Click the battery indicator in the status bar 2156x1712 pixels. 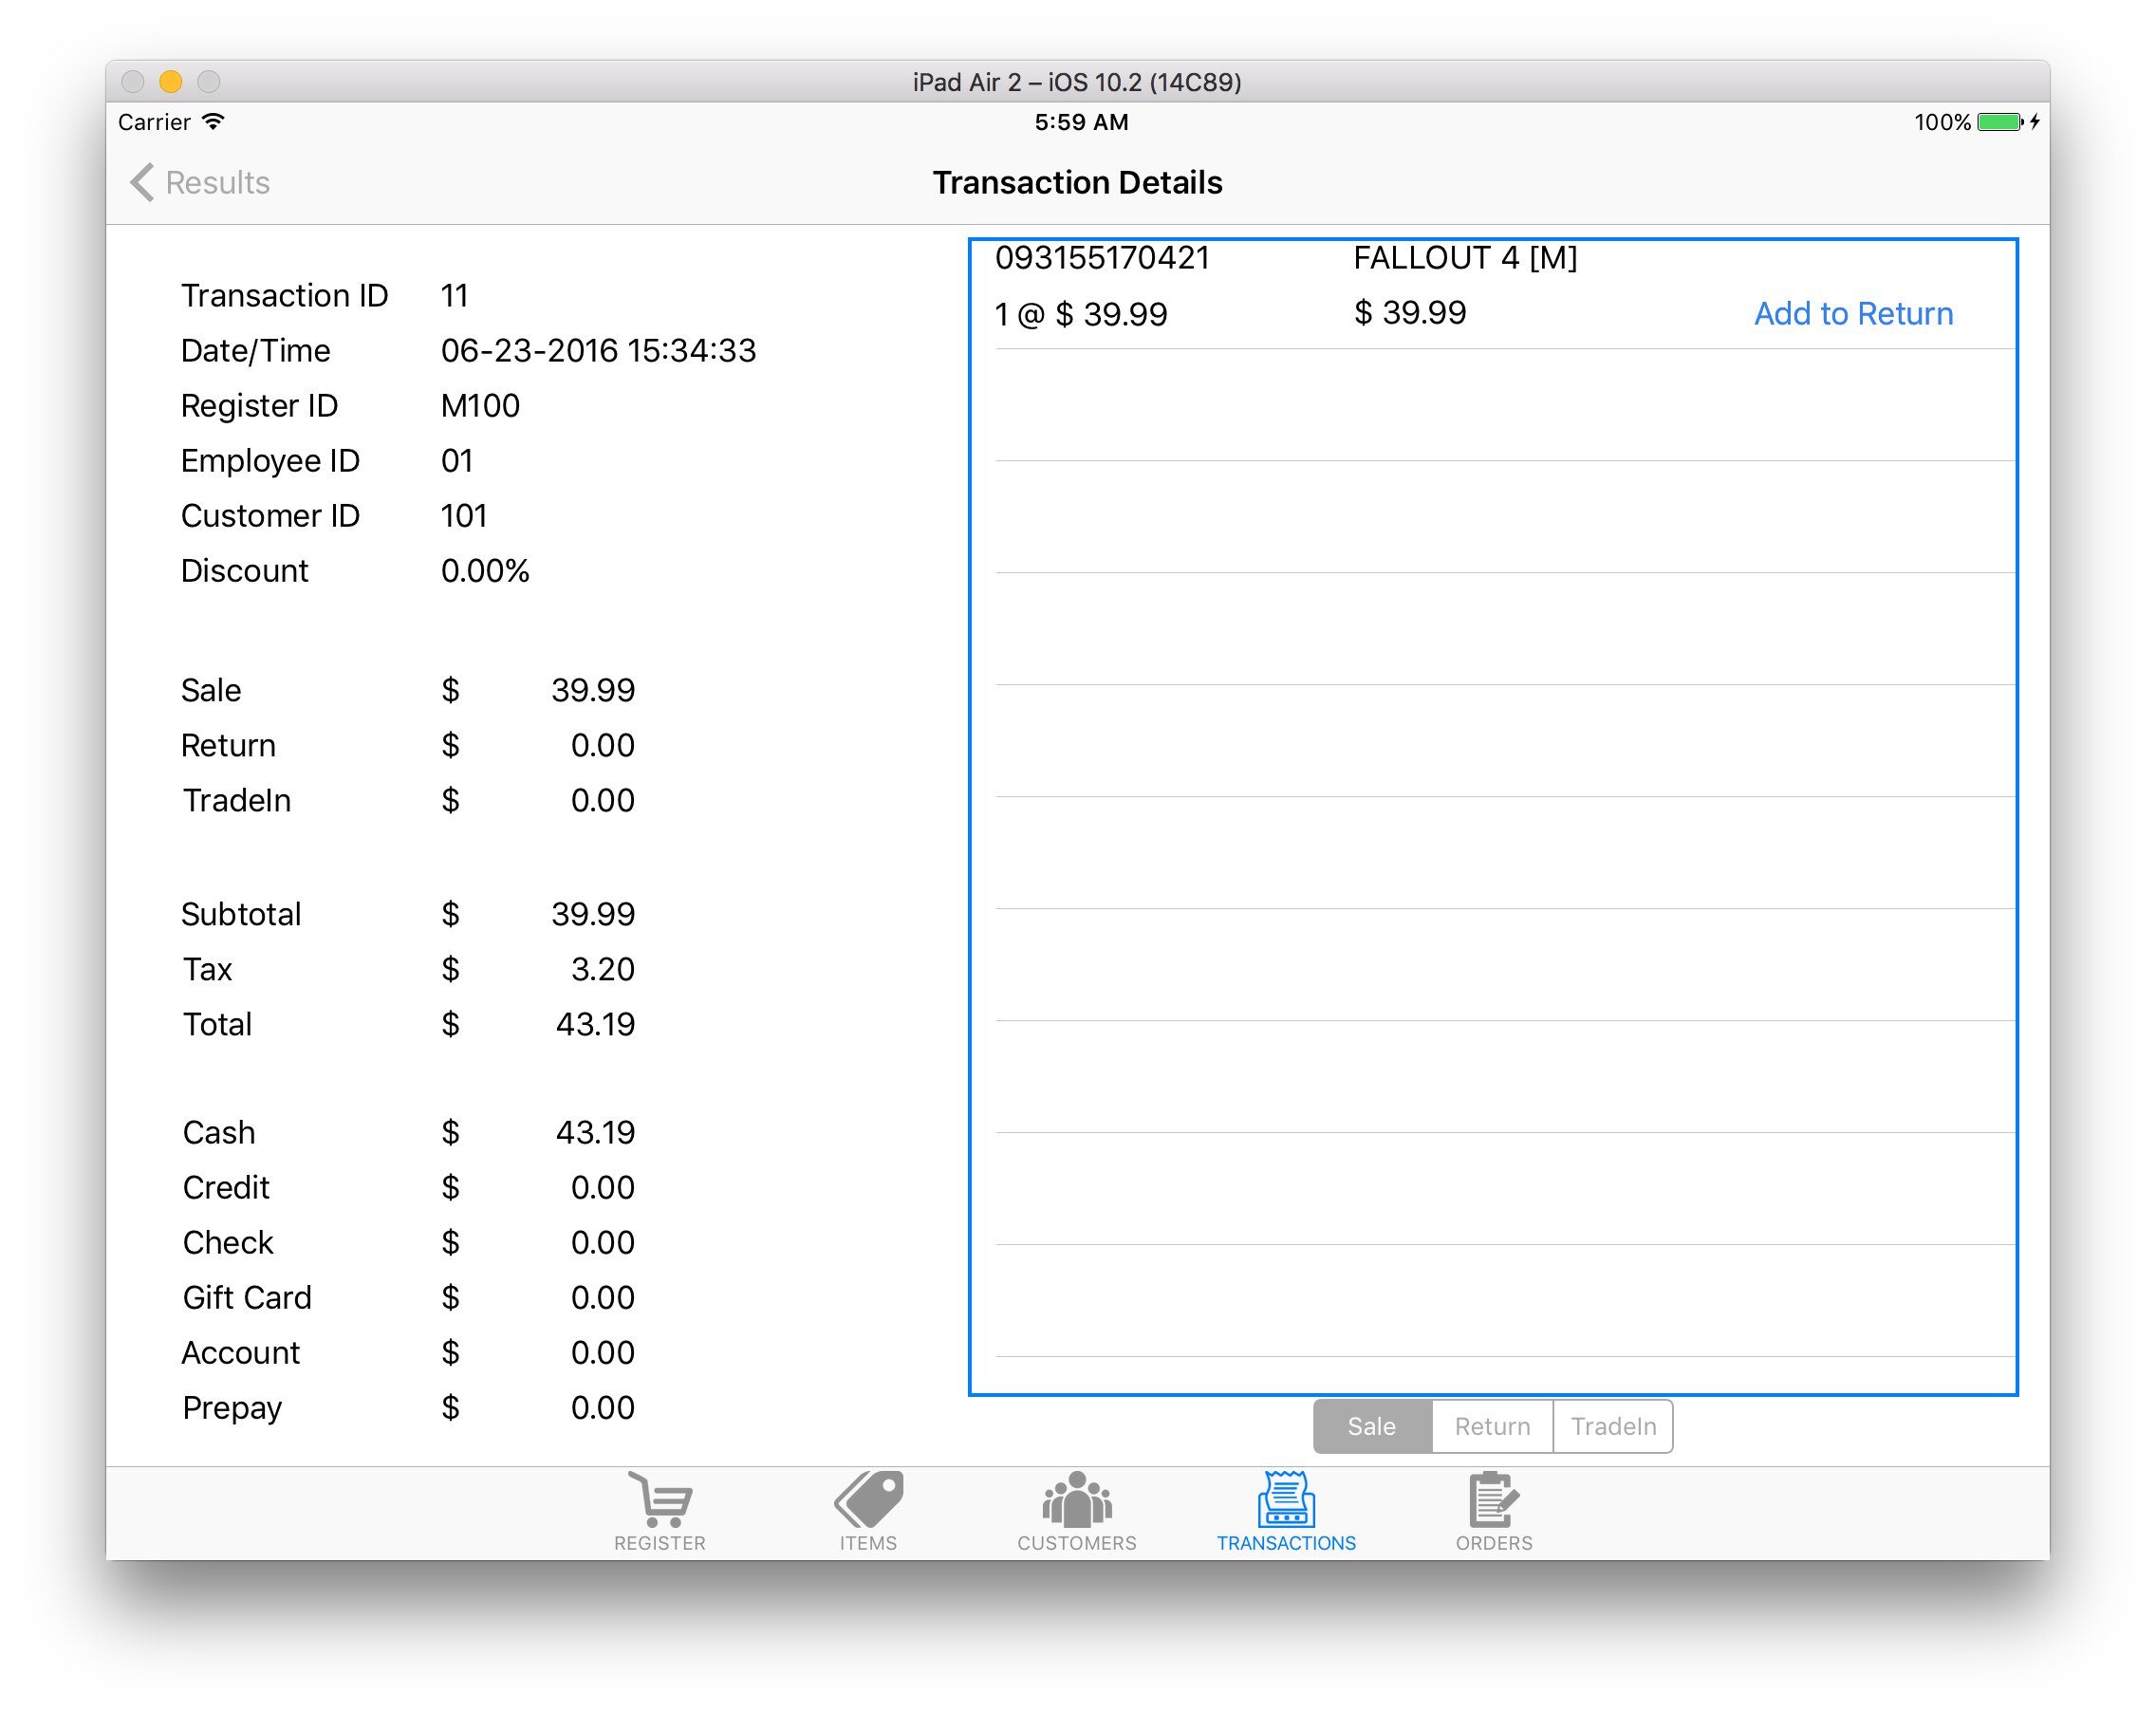pyautogui.click(x=2000, y=121)
